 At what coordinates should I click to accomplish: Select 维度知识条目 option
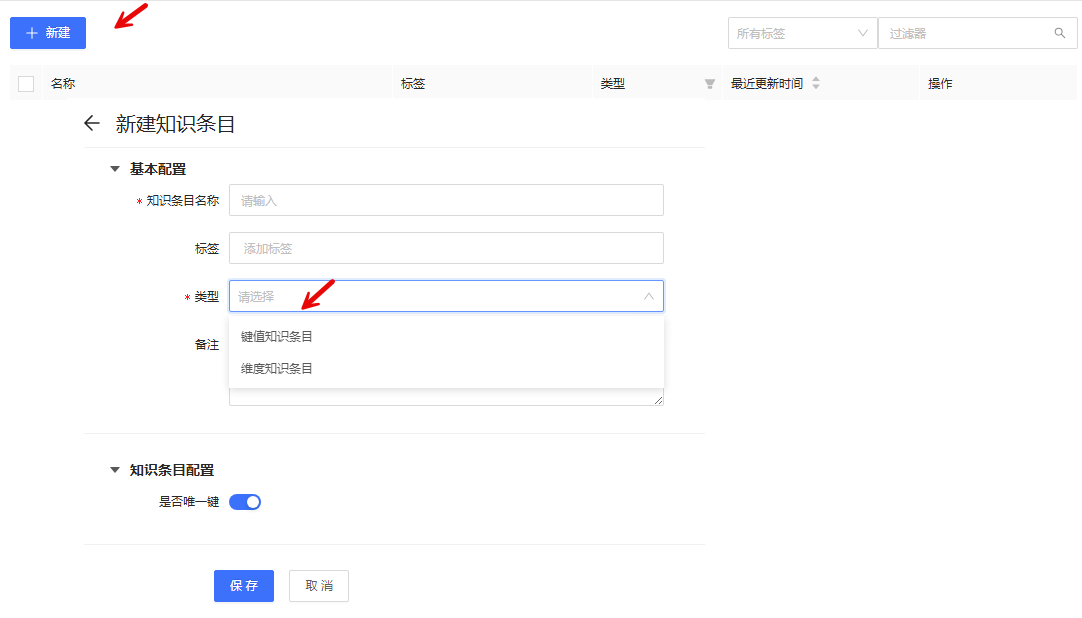[277, 369]
